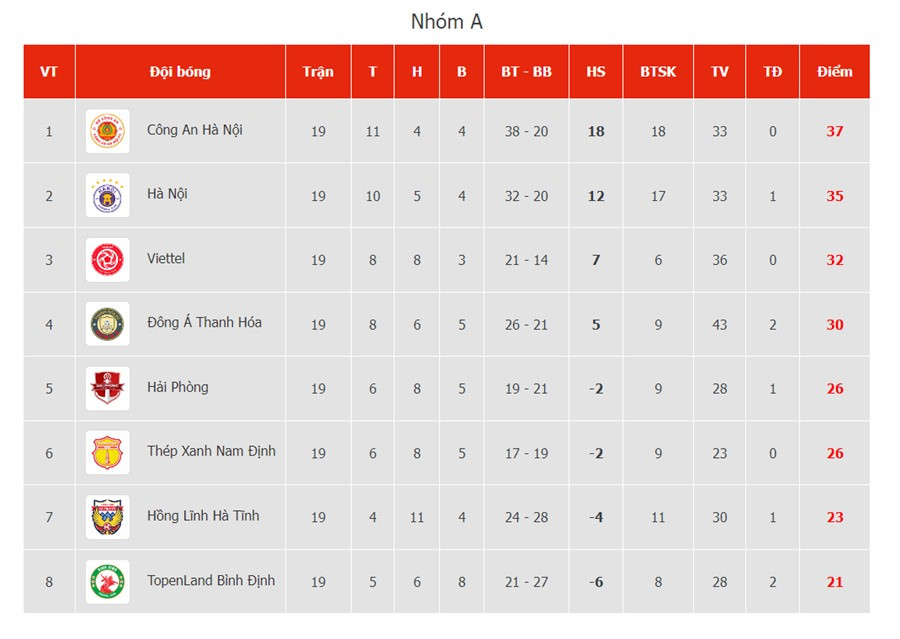The image size is (900, 639).
Task: Open TopenLand Bình Định team name
Action: [x=211, y=580]
